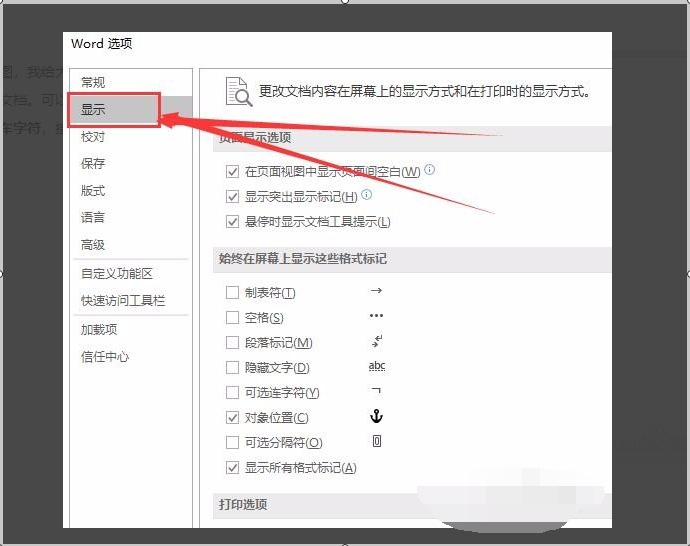This screenshot has height=546, width=690.
Task: Click the document magnifier display icon
Action: [x=239, y=92]
